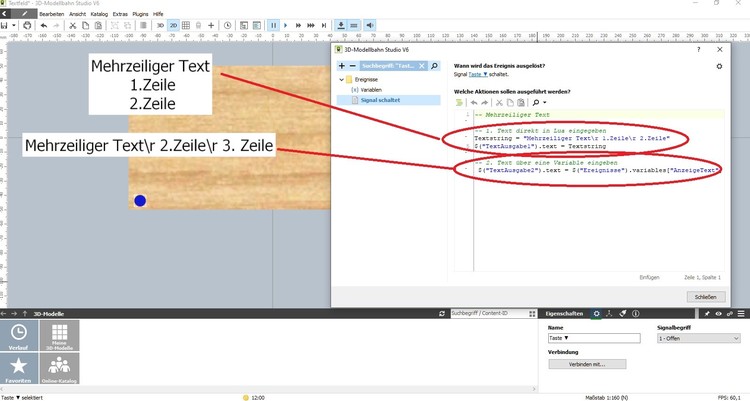750x401 pixels.
Task: Click the catalog grid view icon
Action: click(x=532, y=313)
